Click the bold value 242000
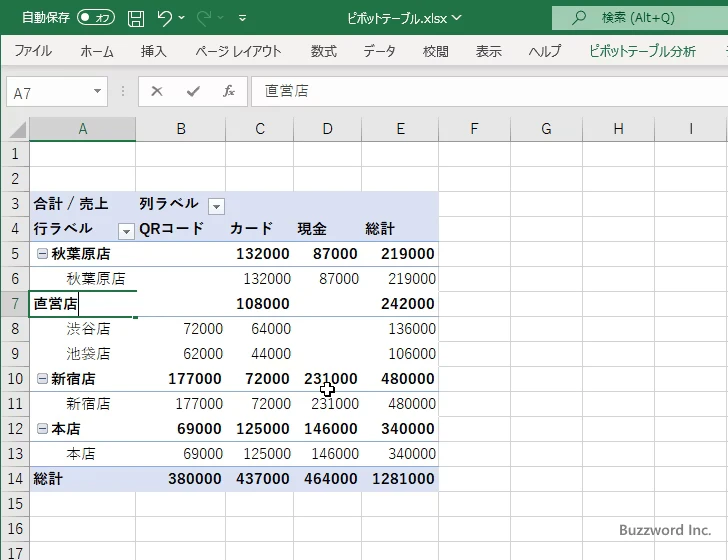This screenshot has width=728, height=560. [x=408, y=304]
